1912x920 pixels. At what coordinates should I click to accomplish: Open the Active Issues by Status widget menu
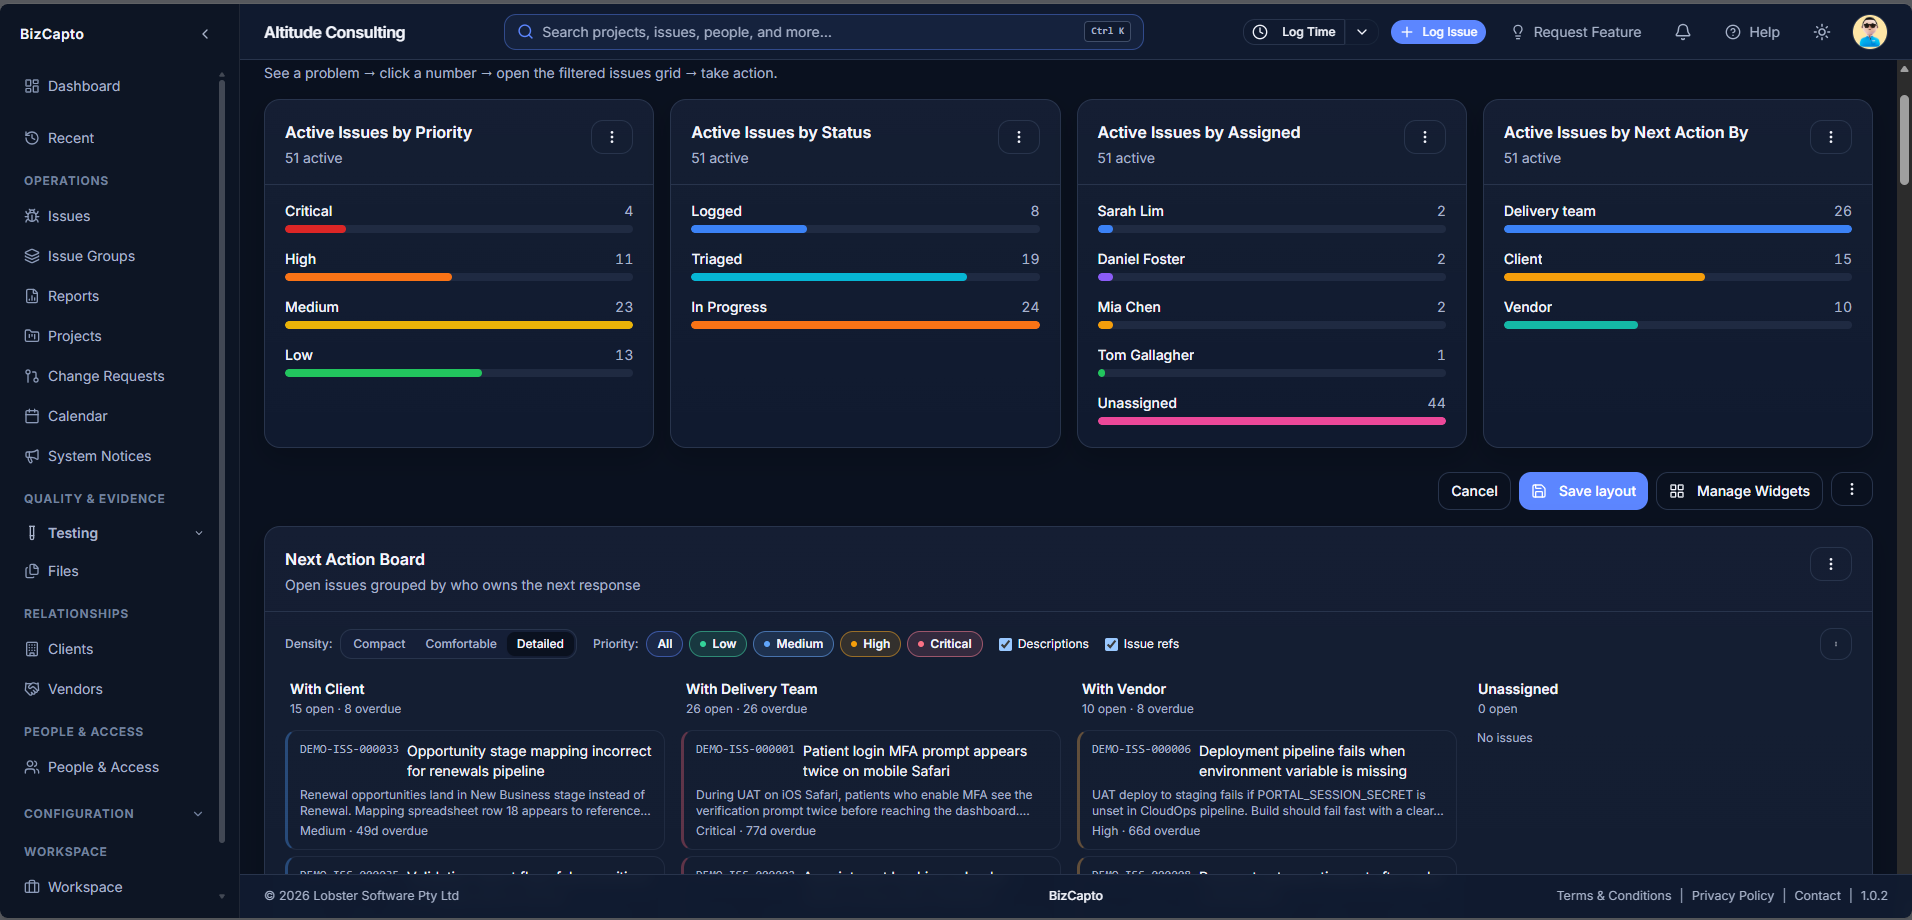click(1019, 137)
